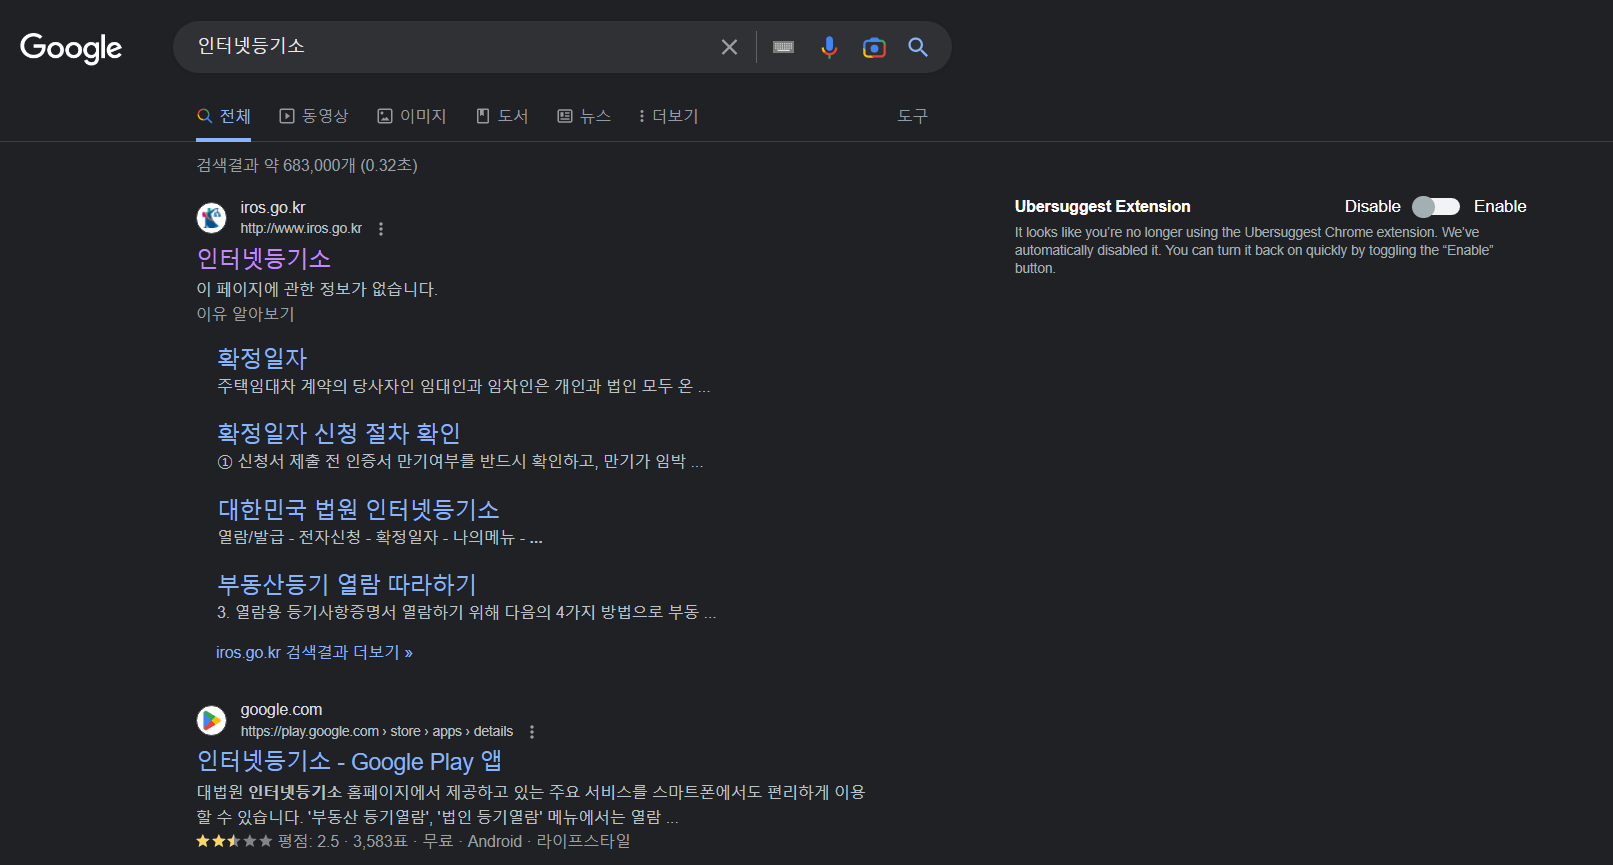Image resolution: width=1613 pixels, height=865 pixels.
Task: Switch to the 뉴스 tab
Action: click(584, 116)
